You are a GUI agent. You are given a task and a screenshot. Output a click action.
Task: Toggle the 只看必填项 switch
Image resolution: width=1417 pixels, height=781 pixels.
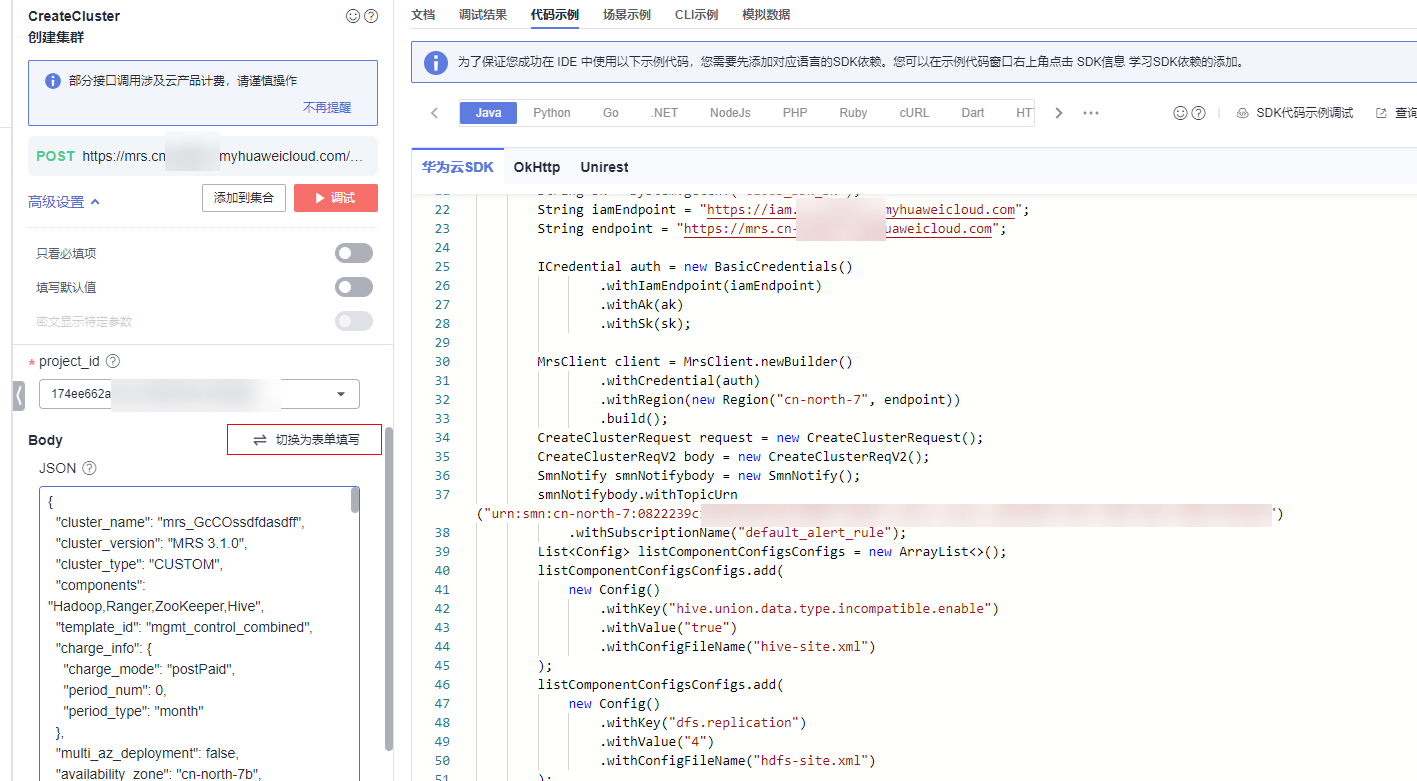pyautogui.click(x=354, y=253)
